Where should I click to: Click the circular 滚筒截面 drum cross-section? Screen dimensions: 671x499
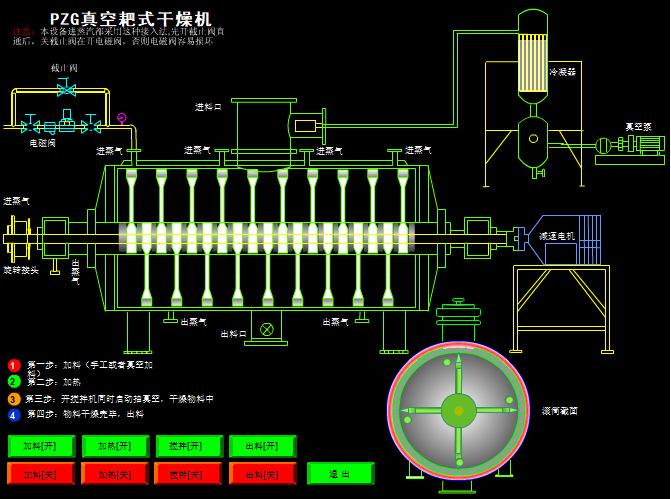[458, 410]
